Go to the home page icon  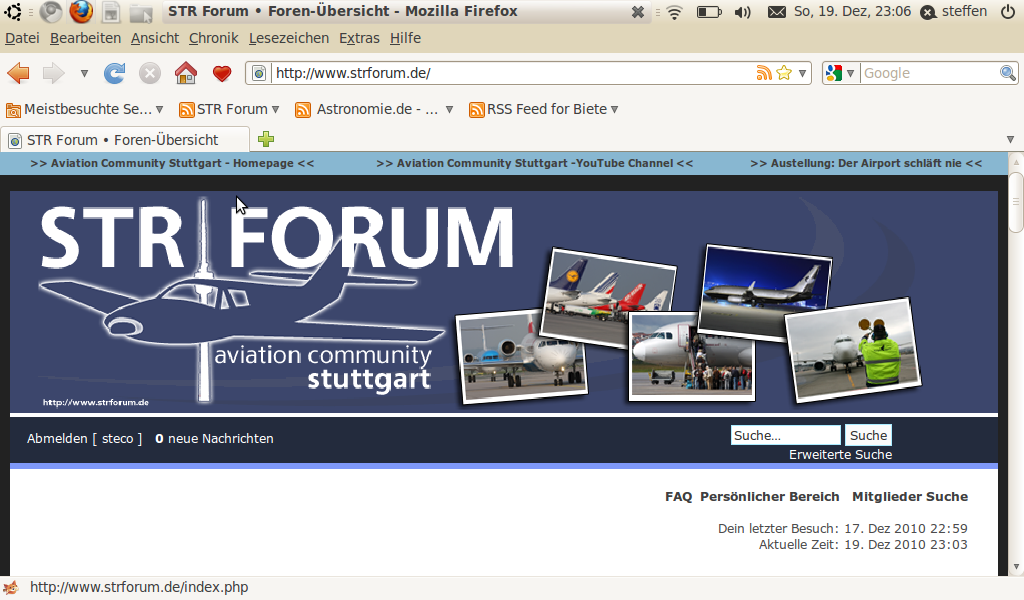[x=185, y=73]
